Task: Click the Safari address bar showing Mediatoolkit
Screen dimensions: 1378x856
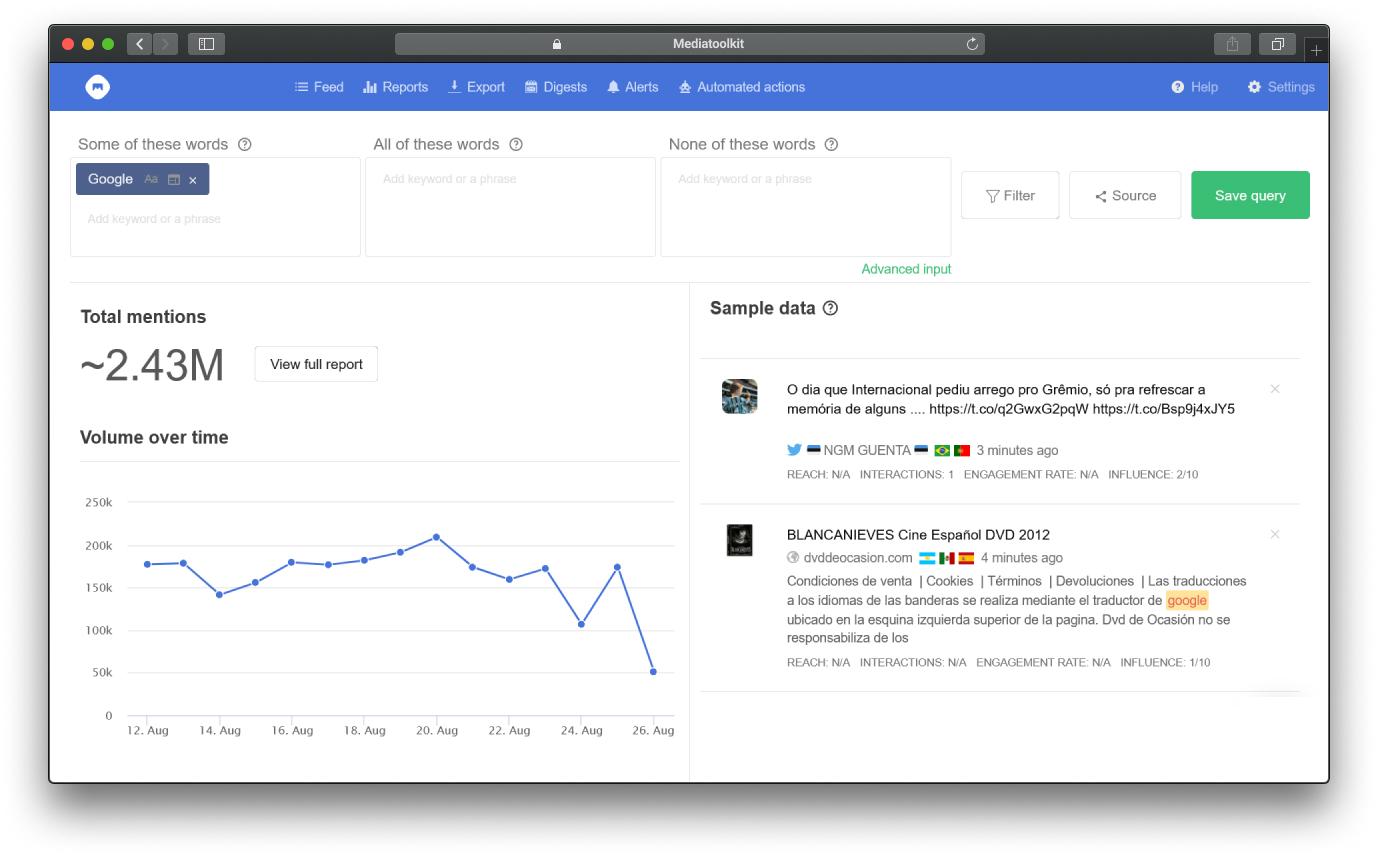Action: pyautogui.click(x=690, y=44)
